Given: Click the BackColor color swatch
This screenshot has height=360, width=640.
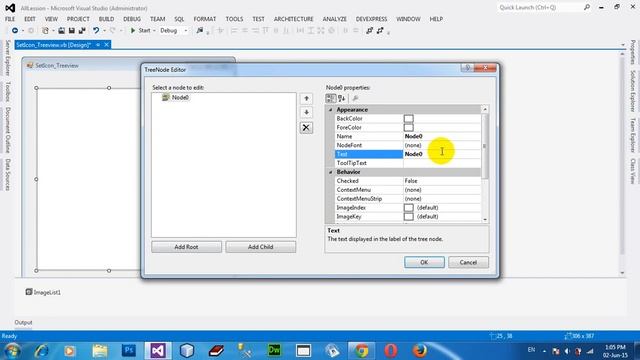Looking at the screenshot, I should click(x=409, y=119).
